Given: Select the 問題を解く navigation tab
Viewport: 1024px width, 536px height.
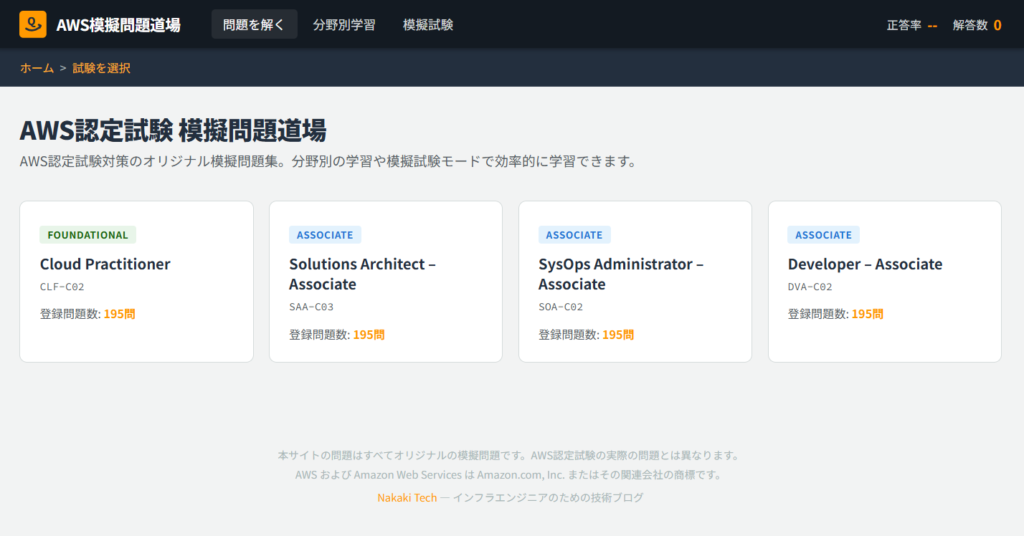Looking at the screenshot, I should 254,25.
